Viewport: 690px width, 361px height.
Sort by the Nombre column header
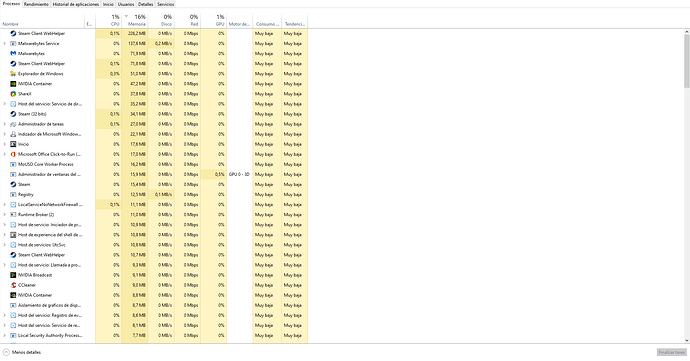pos(42,20)
